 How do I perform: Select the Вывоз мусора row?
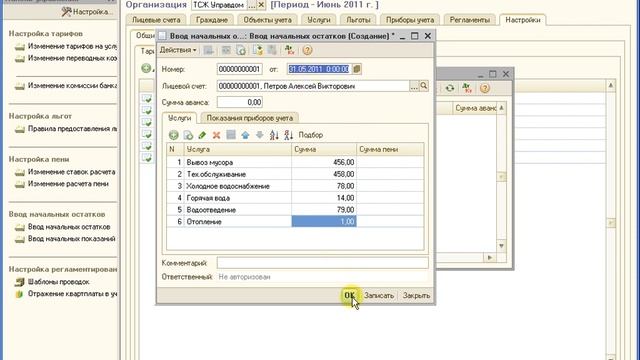tap(295, 162)
